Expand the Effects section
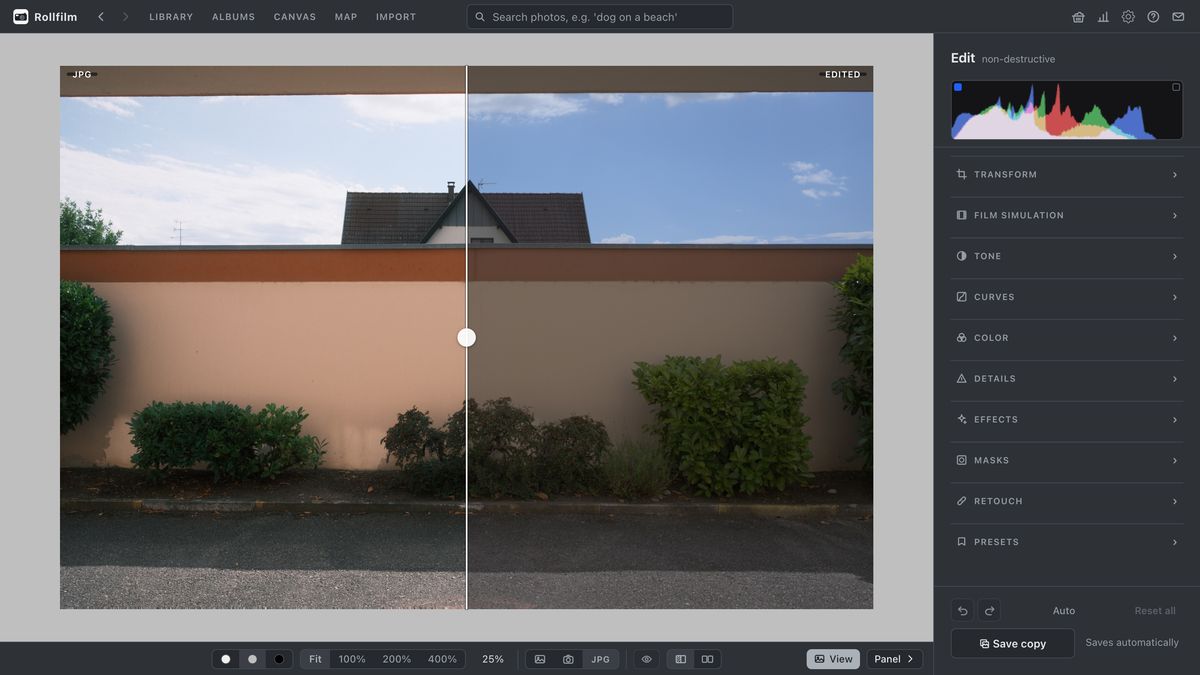The height and width of the screenshot is (675, 1200). click(x=1067, y=420)
